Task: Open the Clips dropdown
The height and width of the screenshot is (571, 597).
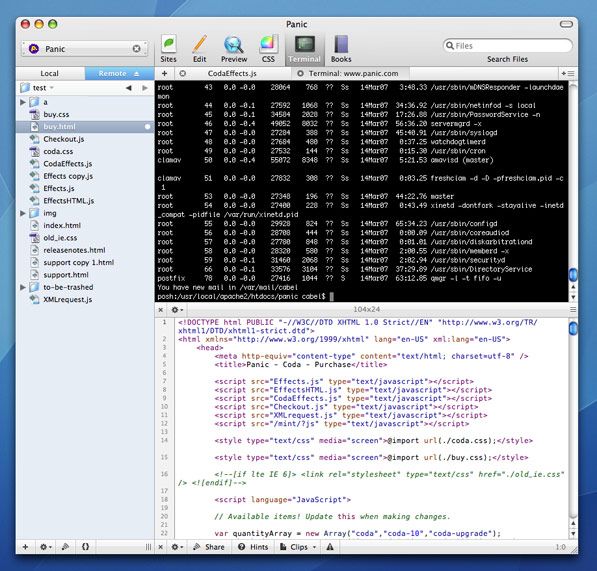Action: 298,547
